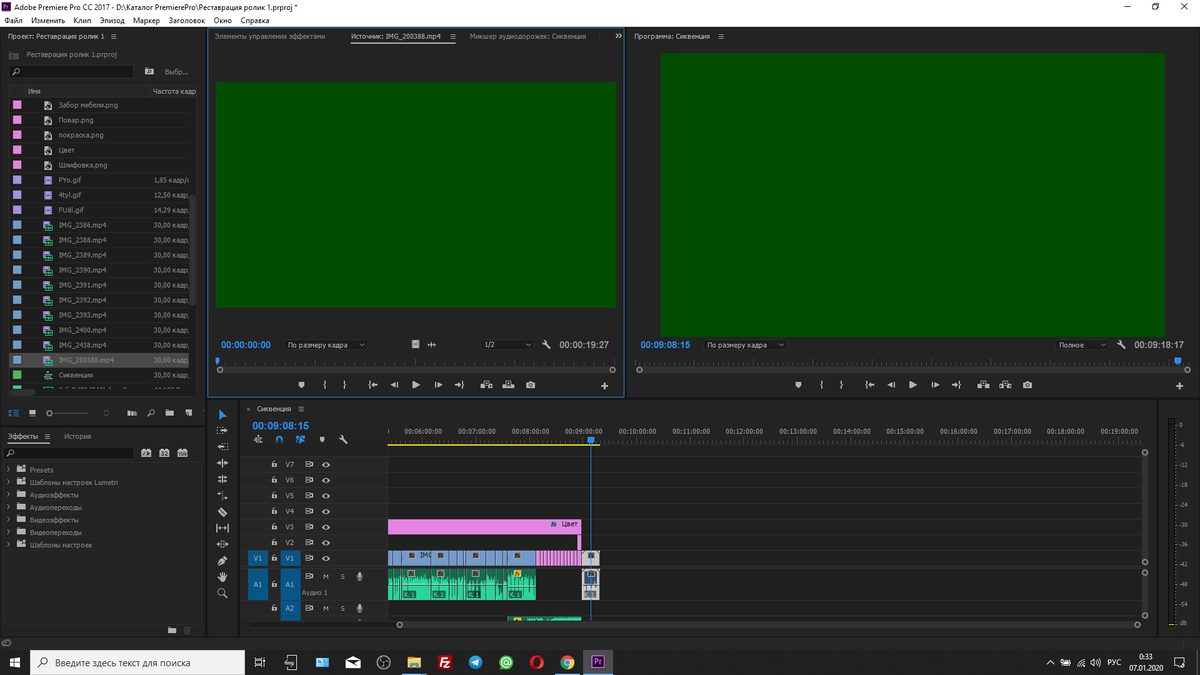Image resolution: width=1200 pixels, height=675 pixels.
Task: Select the Hand tool
Action: [x=223, y=577]
